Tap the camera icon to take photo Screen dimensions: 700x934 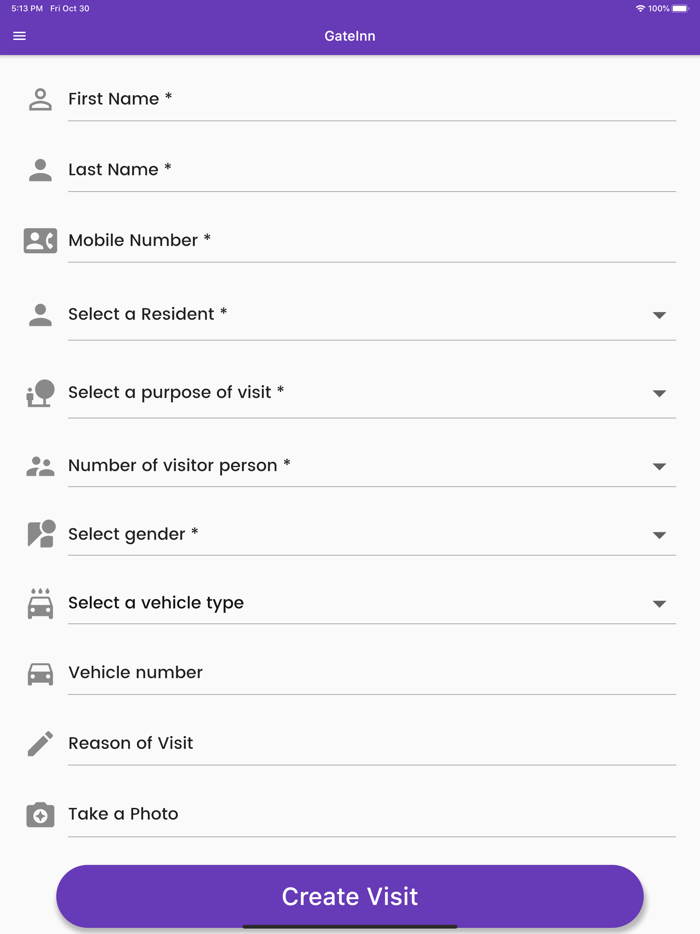40,815
